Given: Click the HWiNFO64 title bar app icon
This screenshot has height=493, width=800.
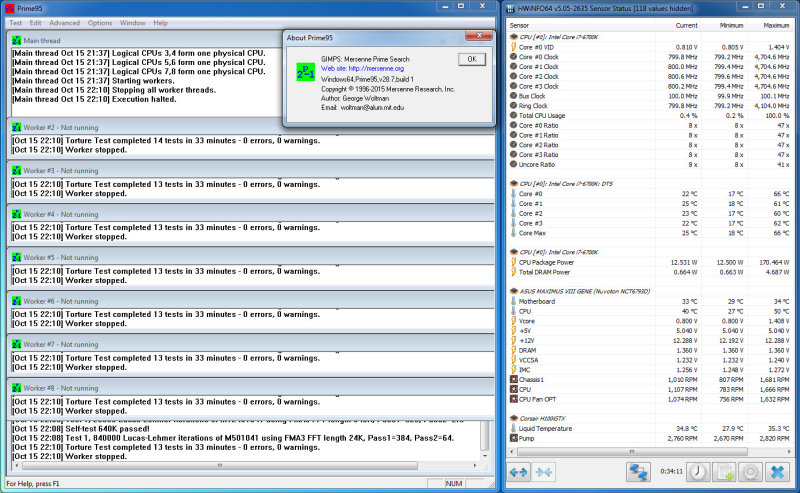Looking at the screenshot, I should click(x=510, y=8).
